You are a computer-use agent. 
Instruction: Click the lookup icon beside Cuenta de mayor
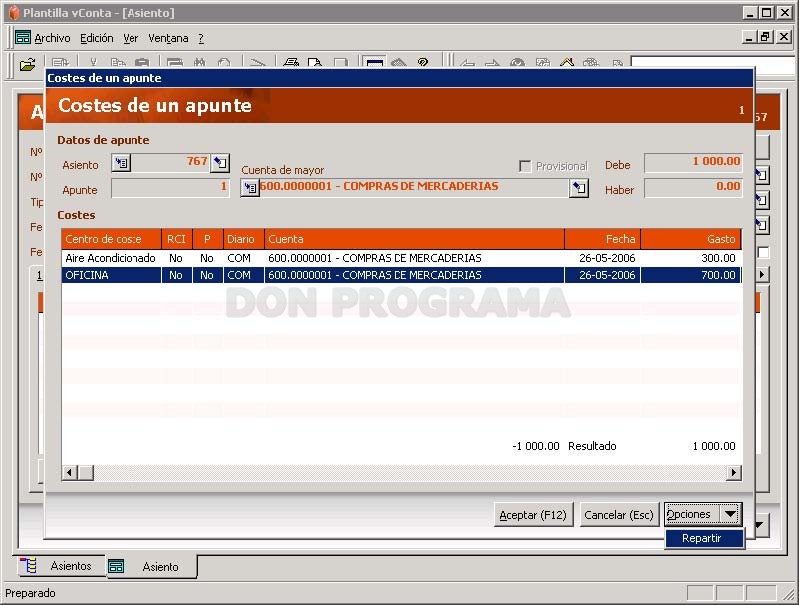[x=250, y=188]
